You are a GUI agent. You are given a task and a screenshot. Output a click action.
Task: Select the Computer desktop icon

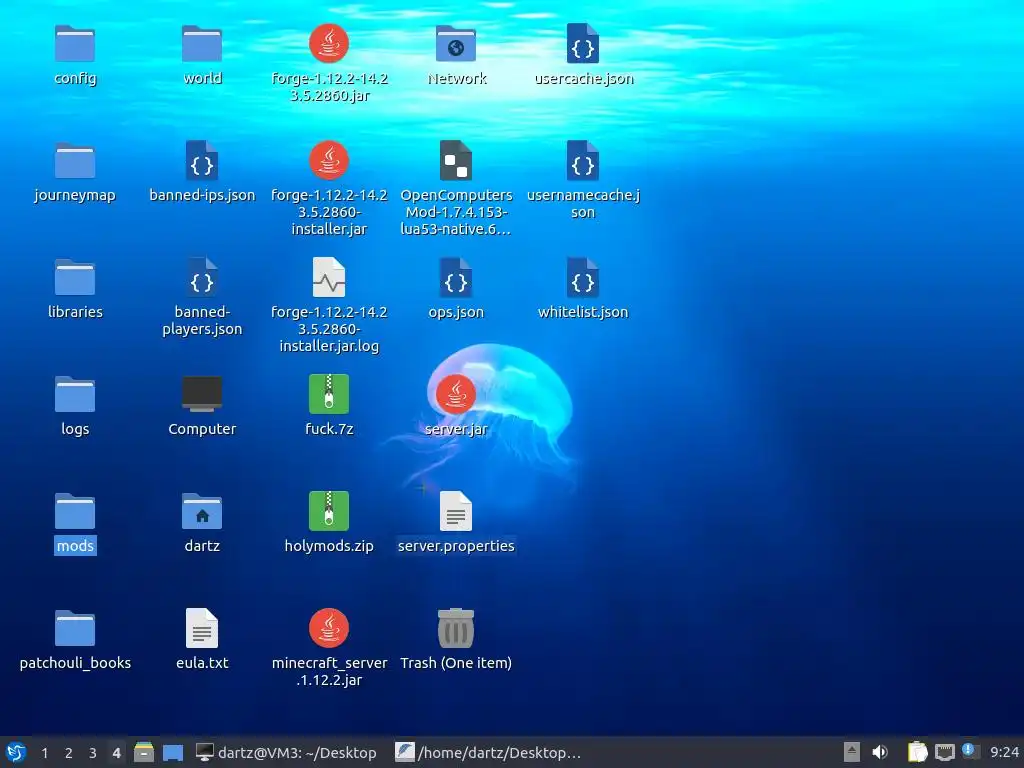(x=202, y=394)
